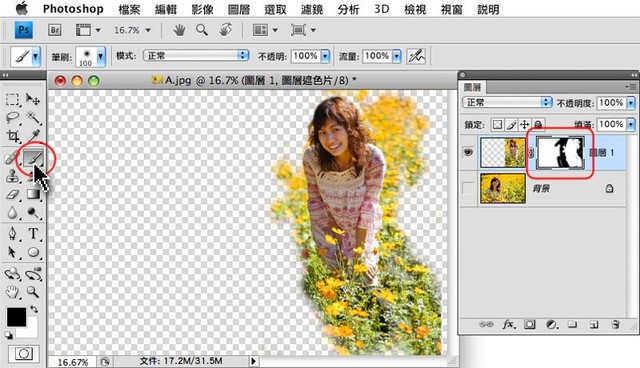Open the layer 不透明度 arrow dropdown
Viewport: 640px width, 368px height.
click(x=631, y=102)
